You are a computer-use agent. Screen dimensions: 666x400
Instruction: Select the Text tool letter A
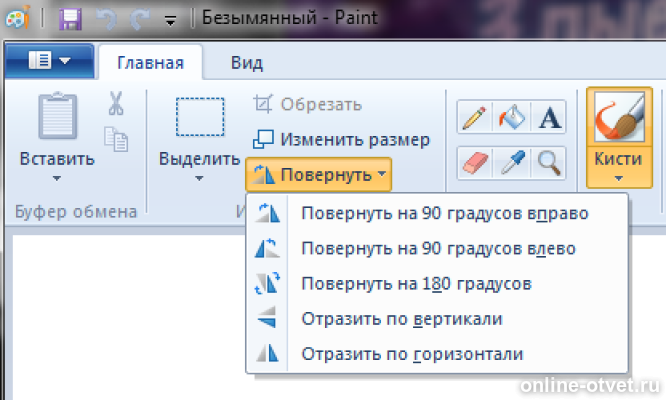tap(549, 117)
